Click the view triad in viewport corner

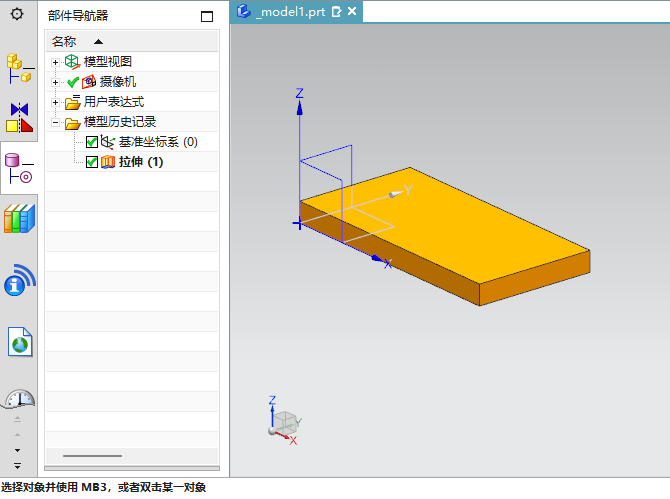(x=283, y=423)
